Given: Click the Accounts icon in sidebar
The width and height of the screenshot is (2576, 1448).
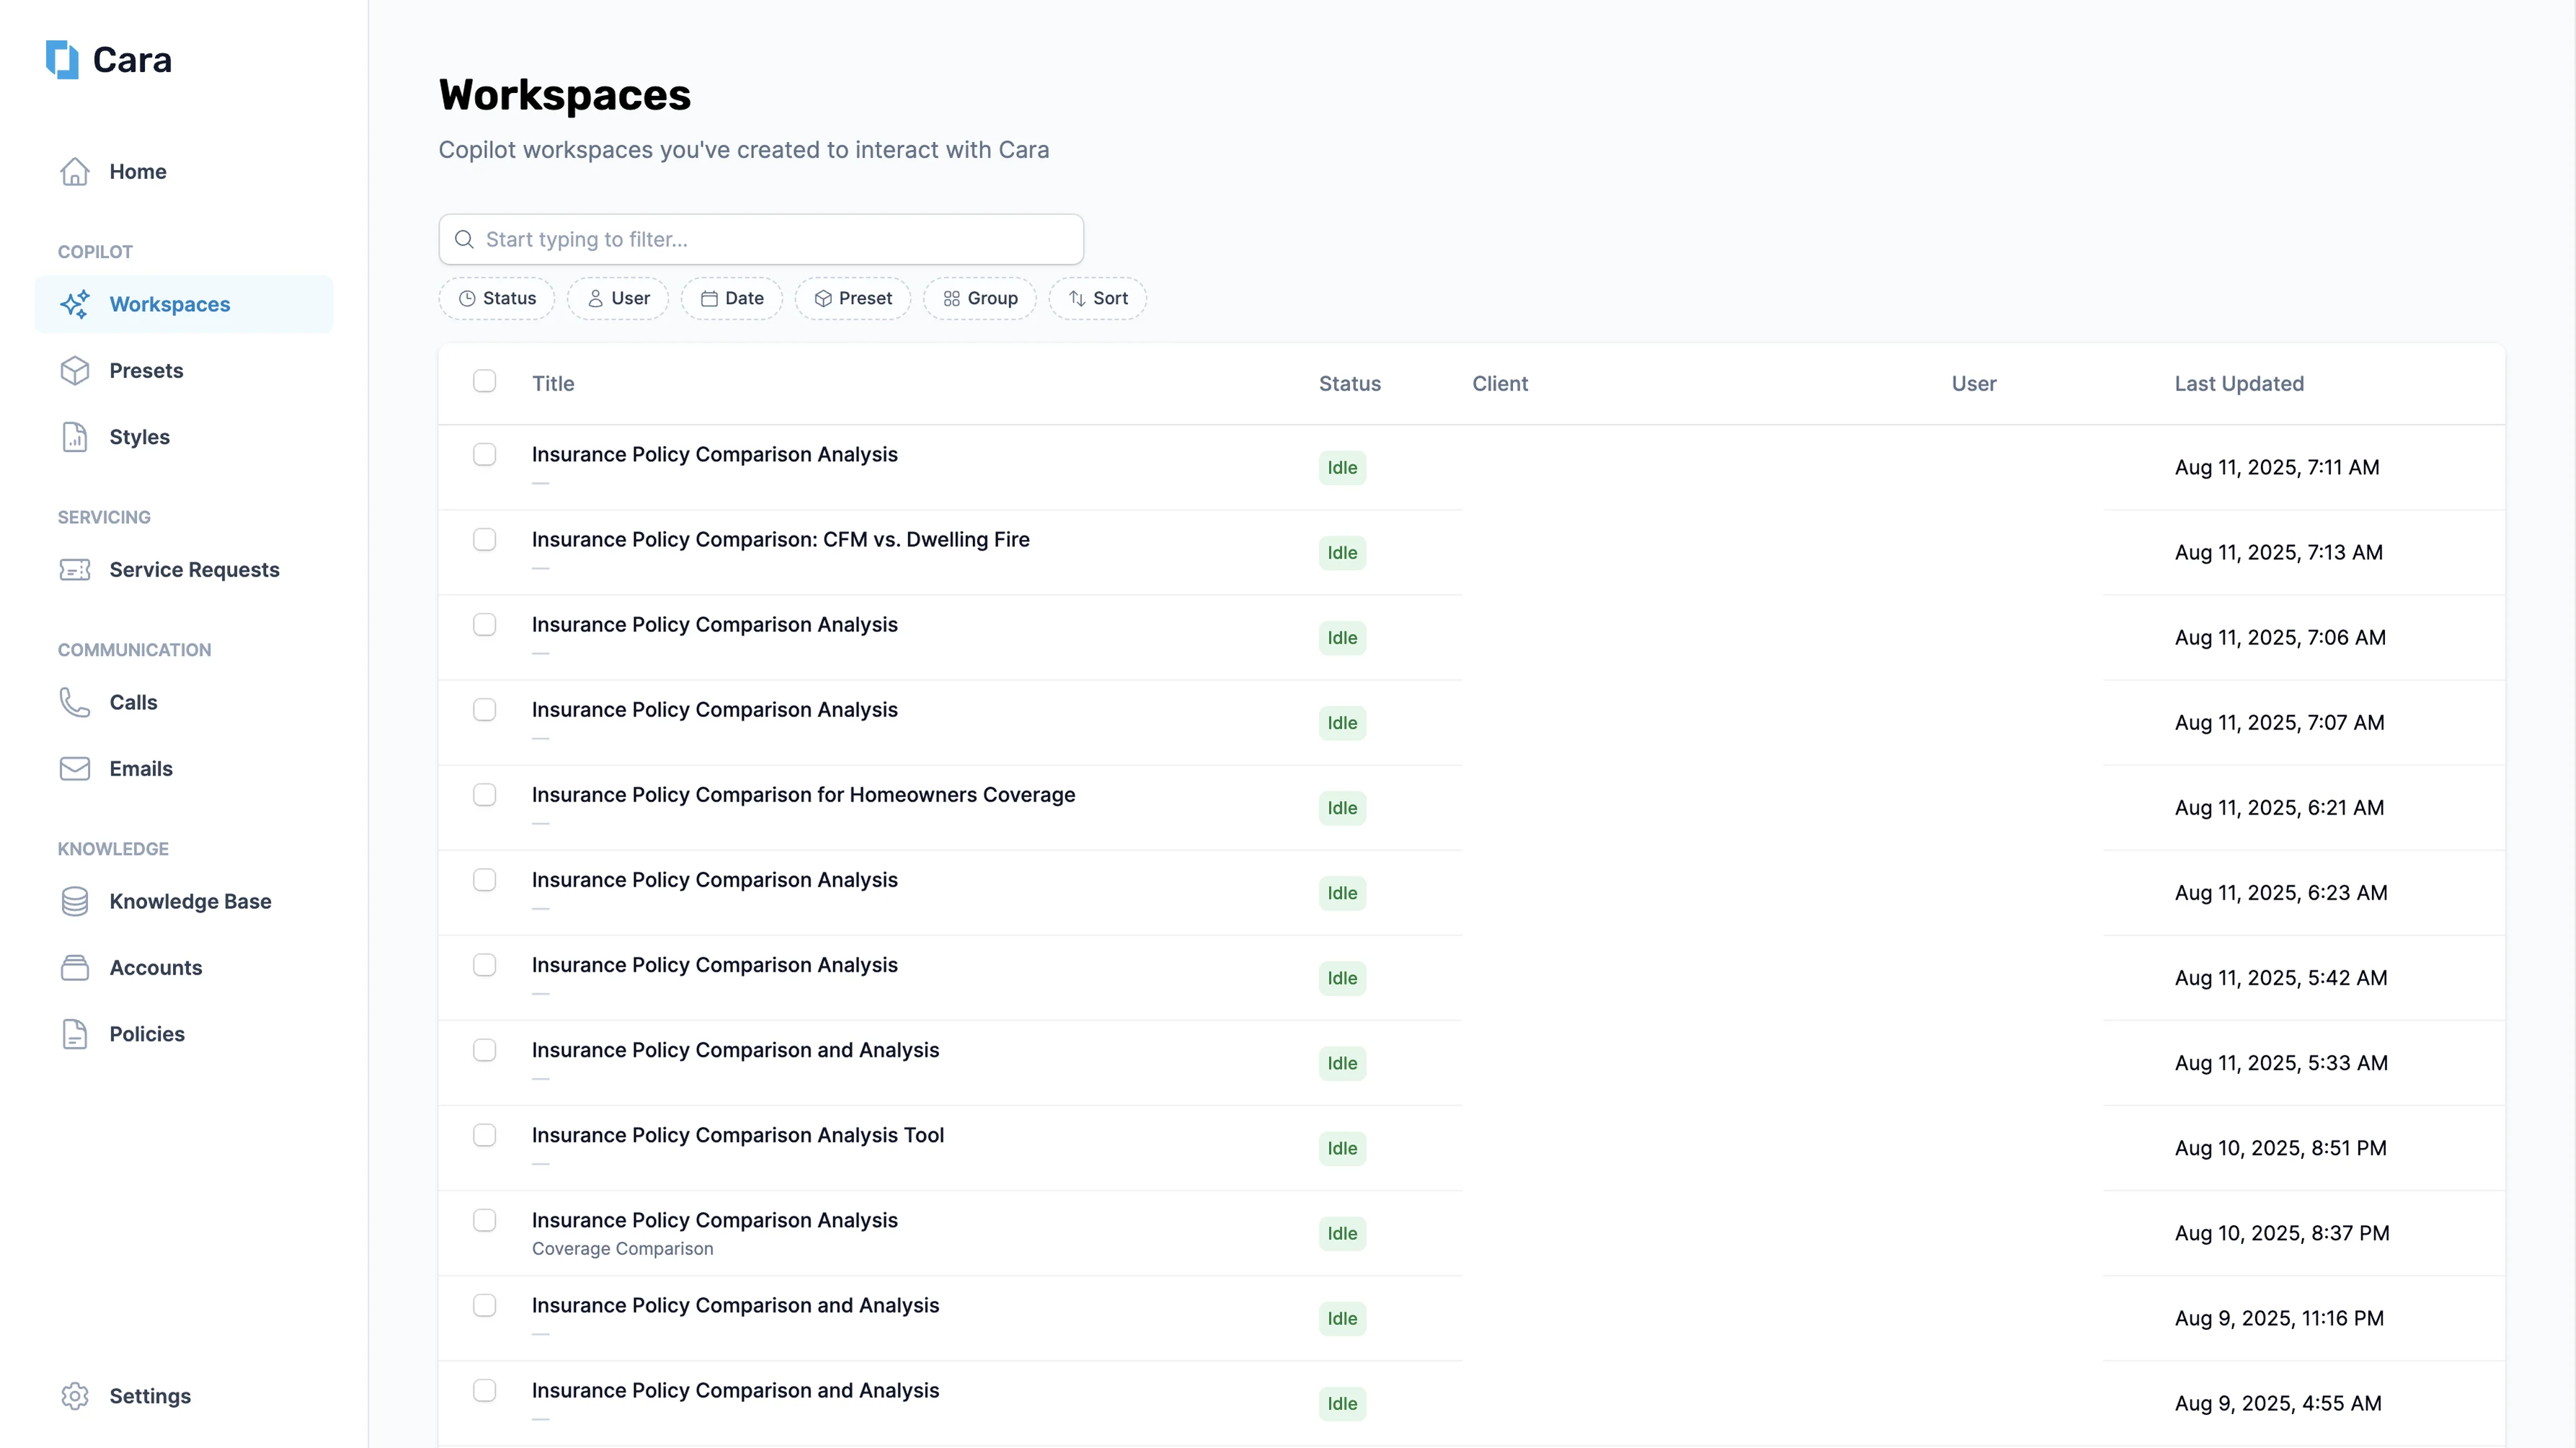Looking at the screenshot, I should 75,967.
